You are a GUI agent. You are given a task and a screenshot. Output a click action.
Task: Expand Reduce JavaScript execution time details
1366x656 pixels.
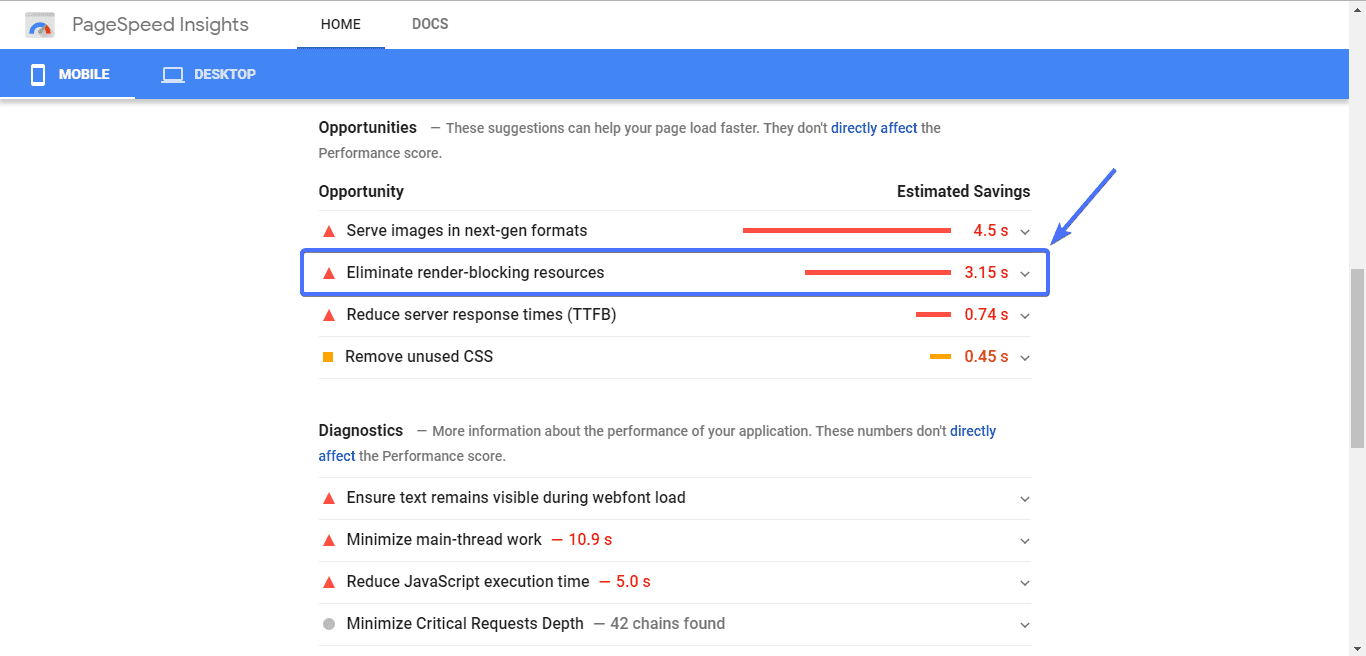(1024, 583)
